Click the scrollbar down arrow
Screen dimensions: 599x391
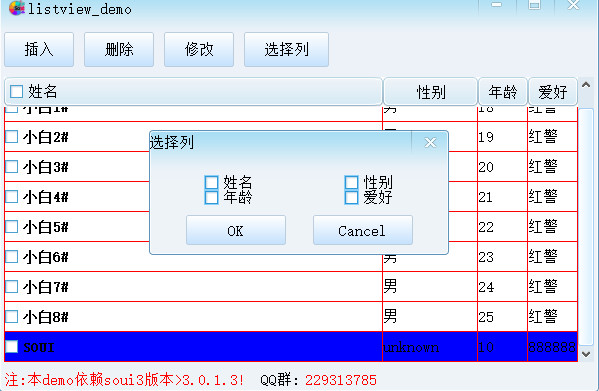[586, 354]
